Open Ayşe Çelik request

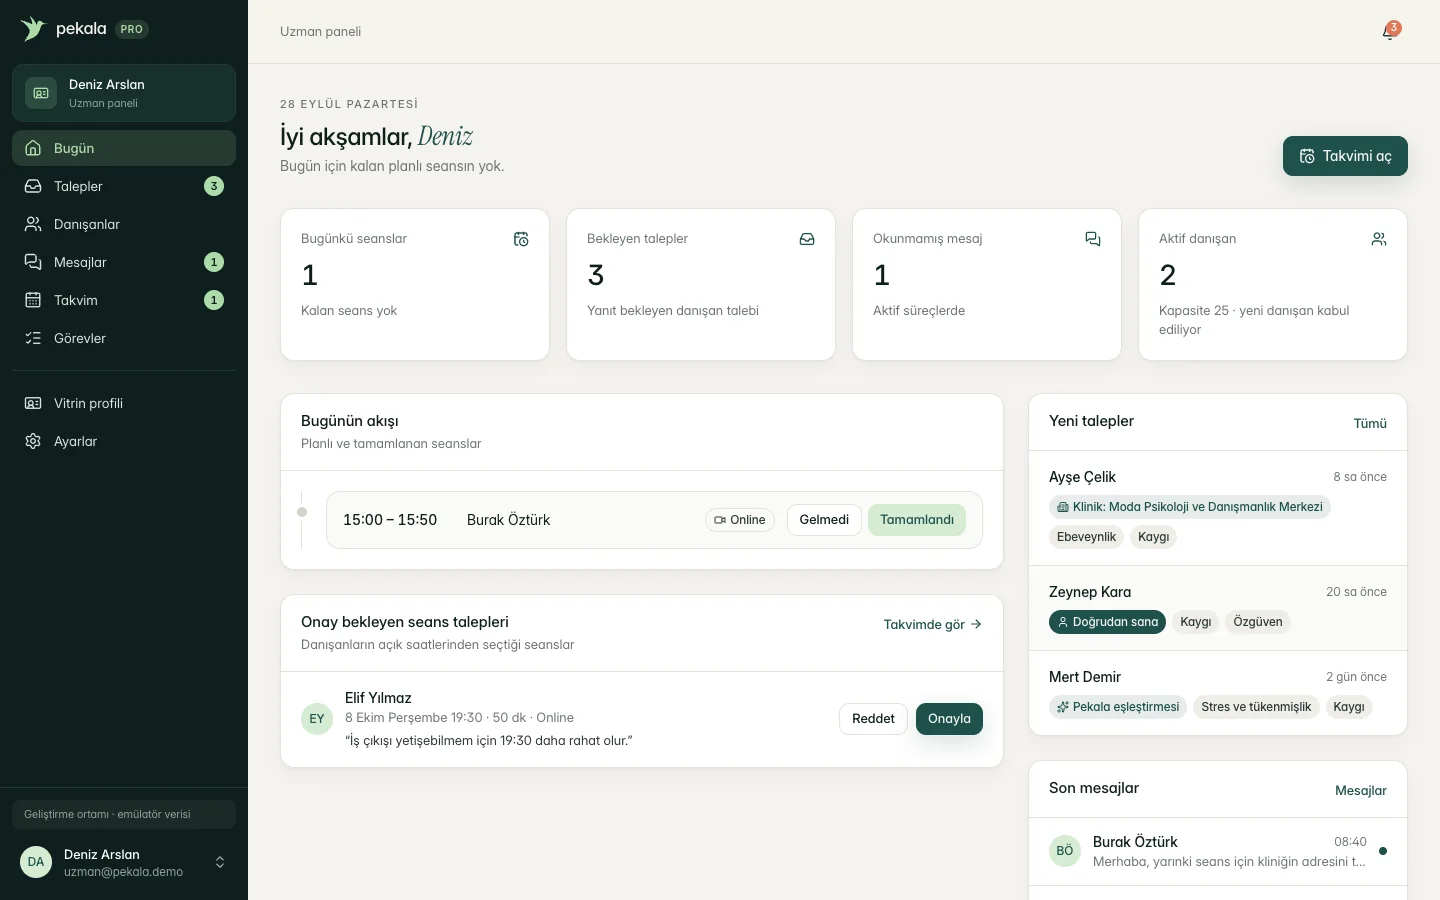[x=1218, y=508]
